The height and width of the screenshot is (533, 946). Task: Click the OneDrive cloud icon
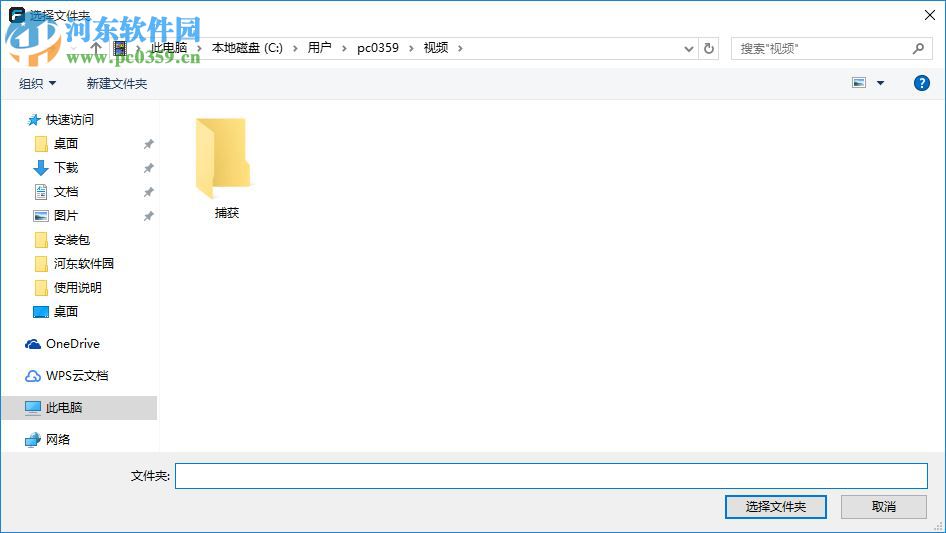coord(33,344)
